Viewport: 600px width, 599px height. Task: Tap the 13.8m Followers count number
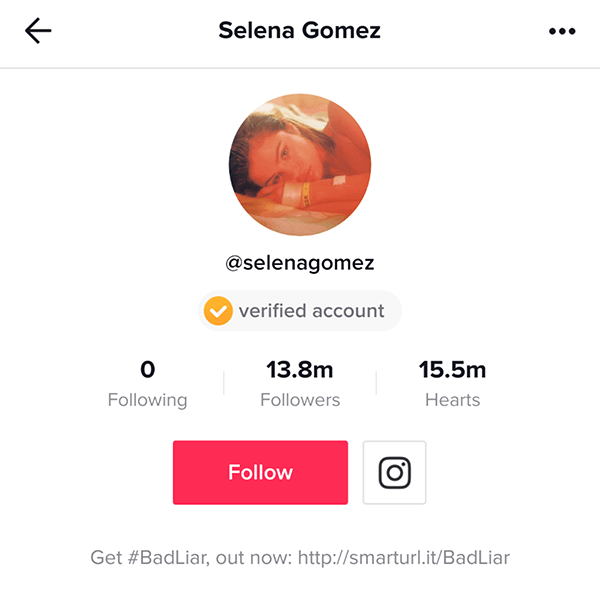point(300,370)
